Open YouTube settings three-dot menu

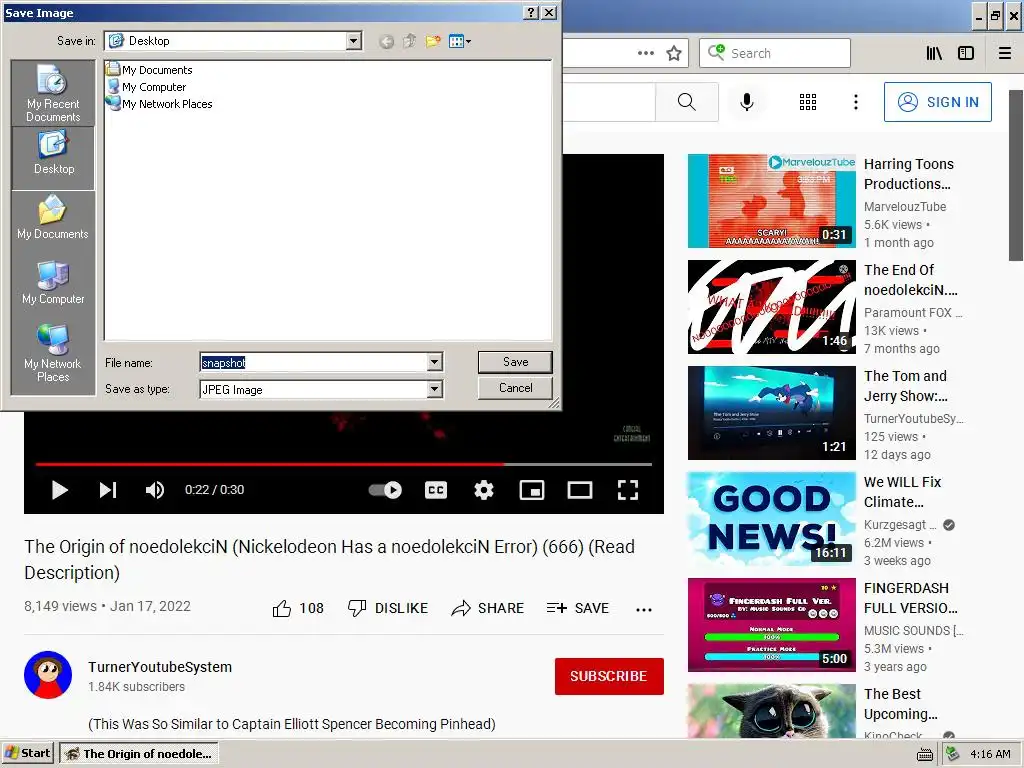pyautogui.click(x=856, y=102)
